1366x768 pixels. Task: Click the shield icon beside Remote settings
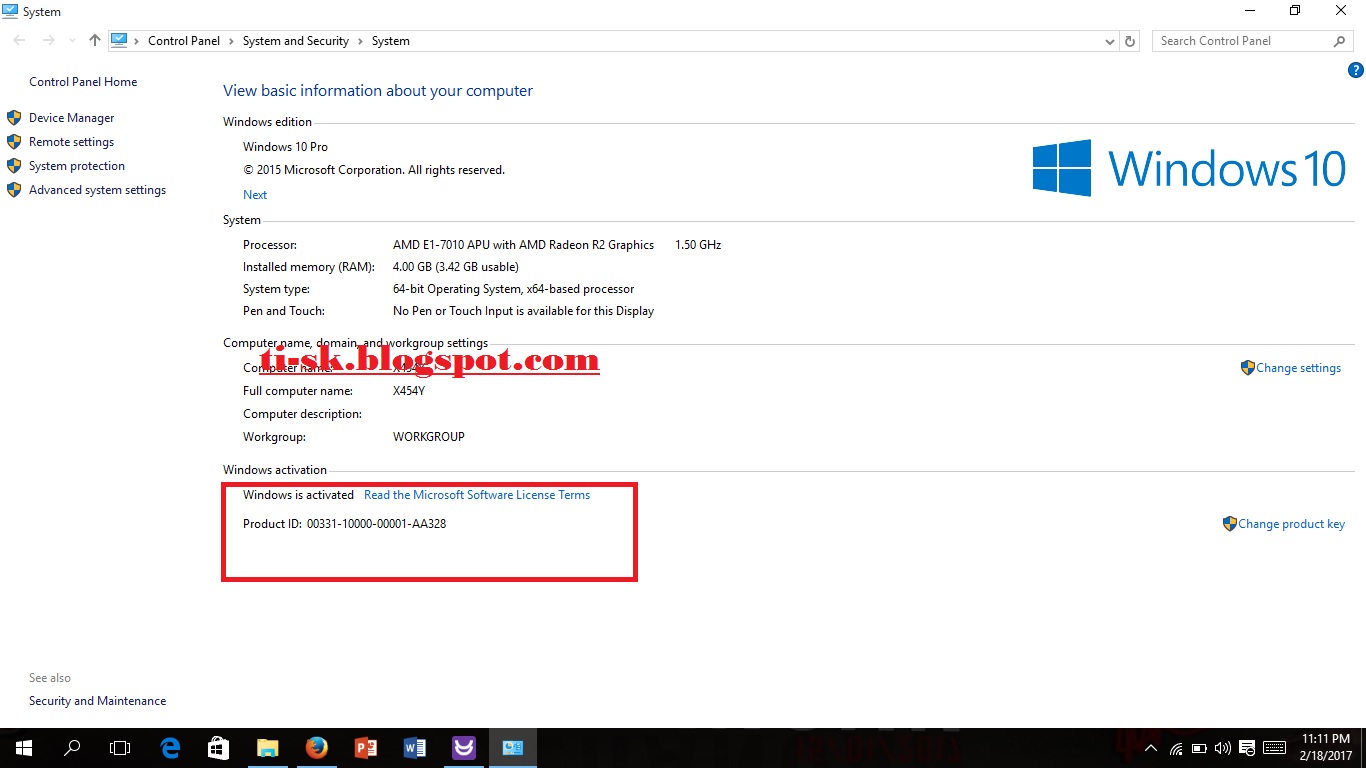(x=14, y=142)
